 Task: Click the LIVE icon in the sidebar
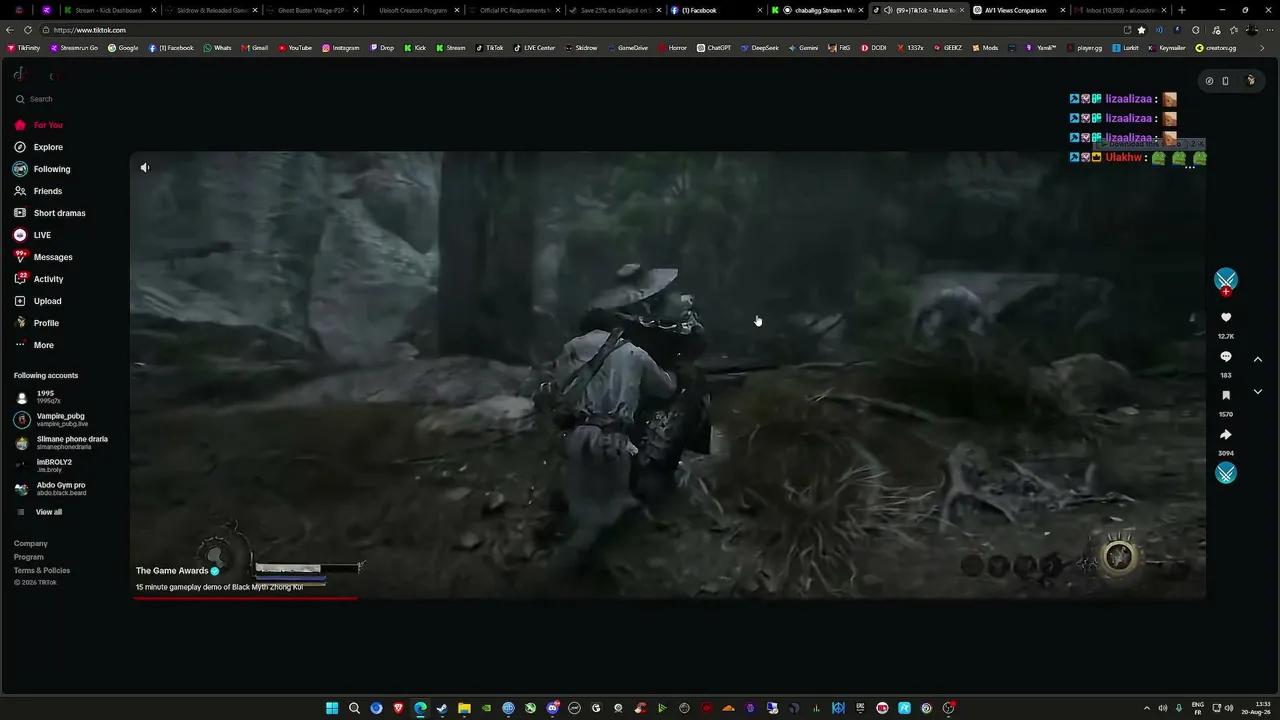point(20,235)
